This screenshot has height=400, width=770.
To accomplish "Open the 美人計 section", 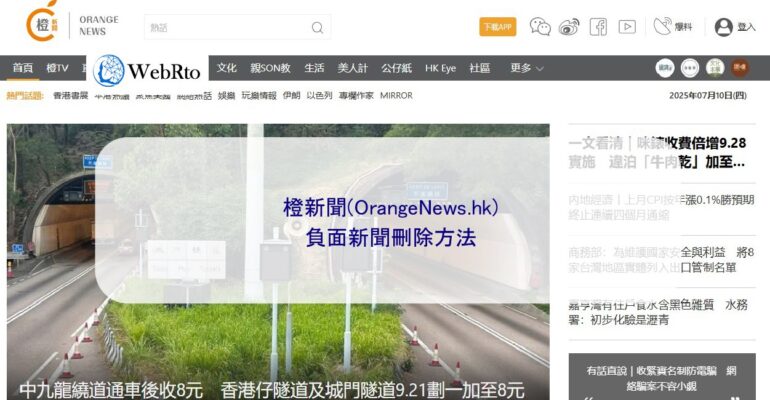I will 353,68.
